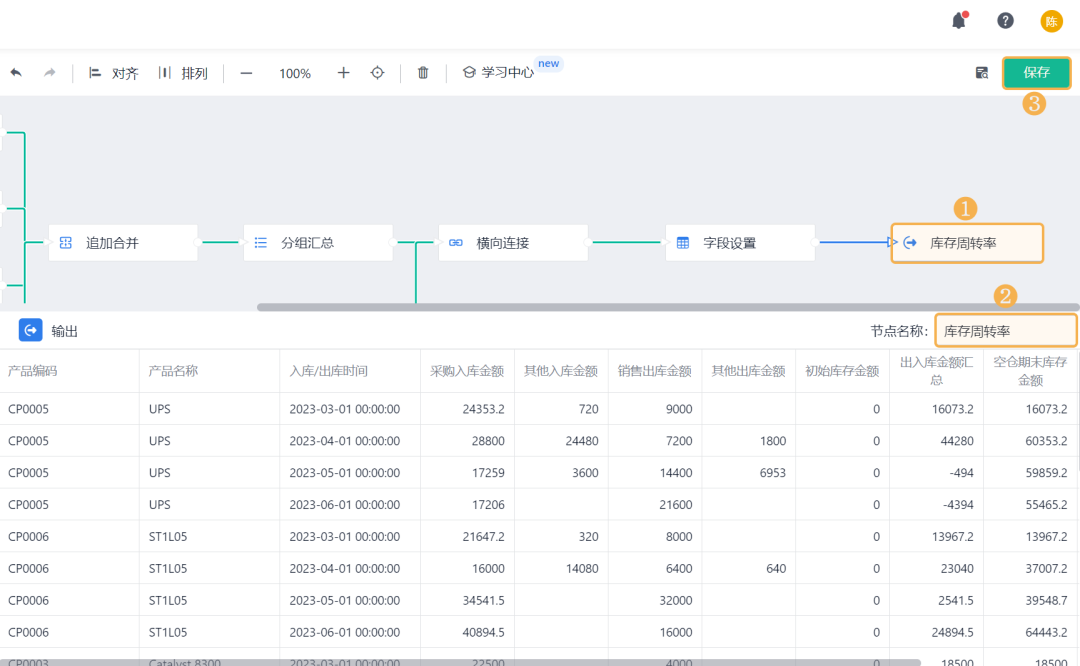Click the preview icon beside 保存
Screen dimensions: 1080x666
pyautogui.click(x=982, y=73)
